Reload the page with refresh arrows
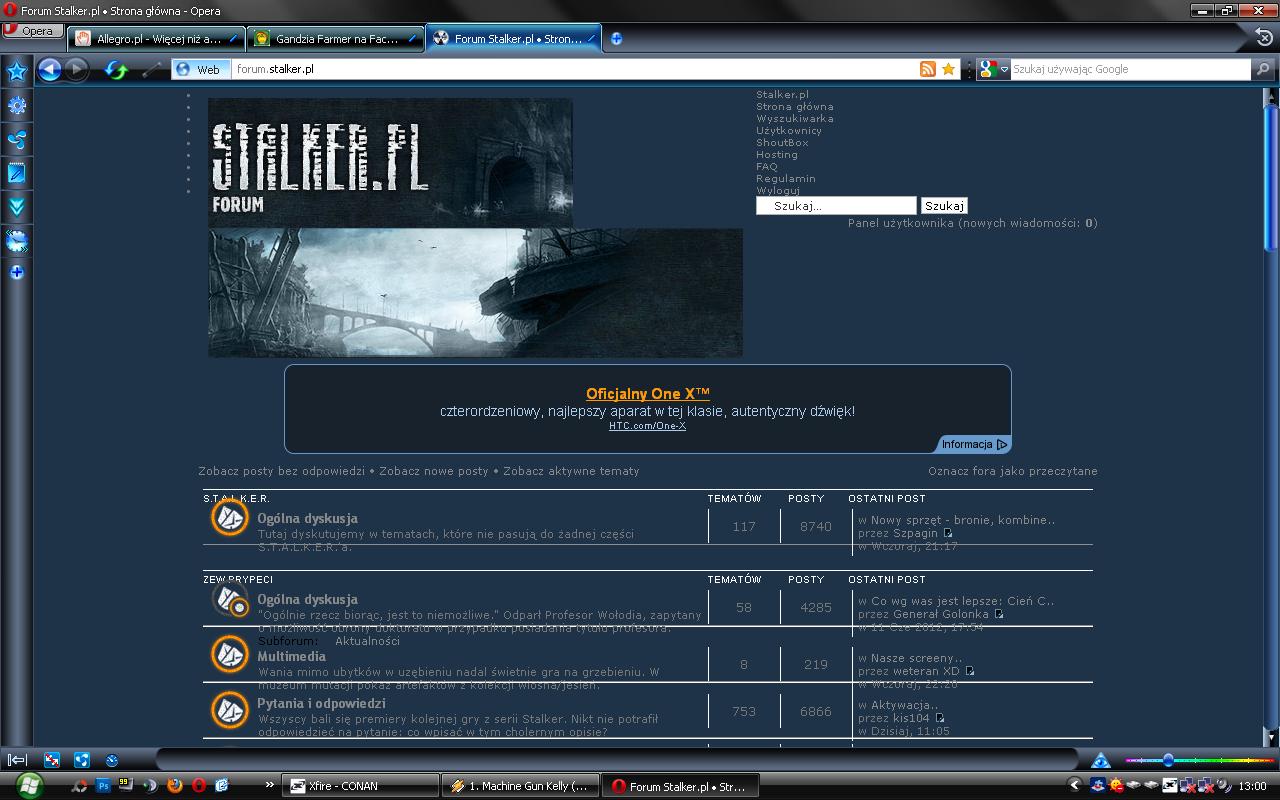Viewport: 1280px width, 800px height. point(117,69)
